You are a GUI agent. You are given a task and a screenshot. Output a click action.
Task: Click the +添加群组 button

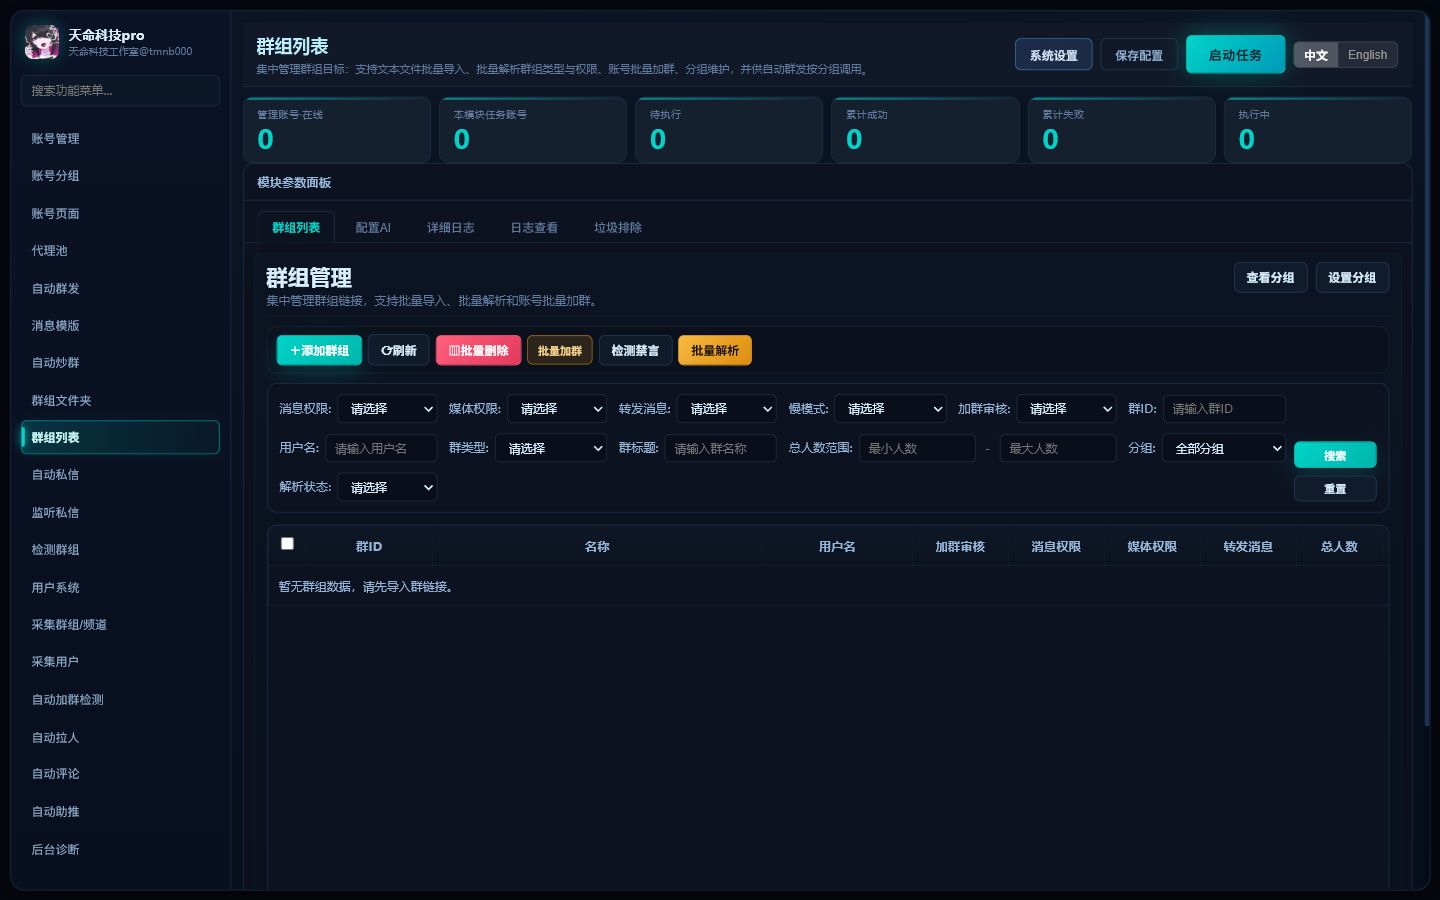click(x=319, y=351)
